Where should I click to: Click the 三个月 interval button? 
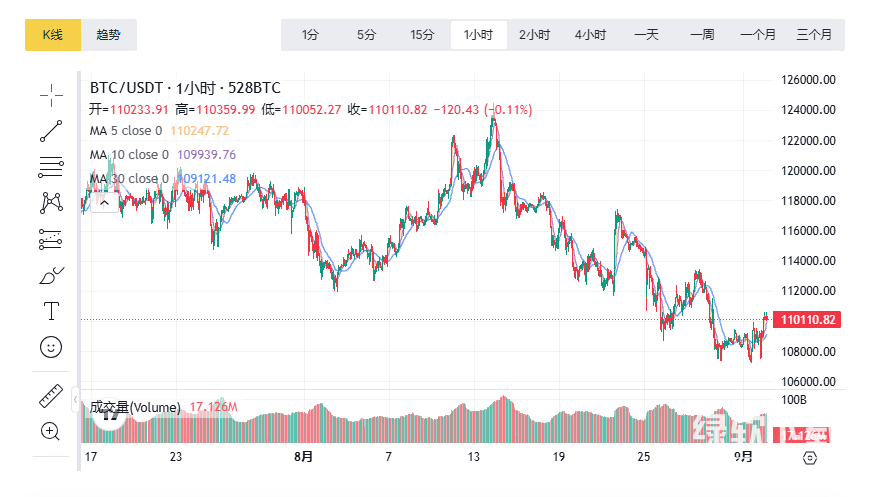pos(814,35)
